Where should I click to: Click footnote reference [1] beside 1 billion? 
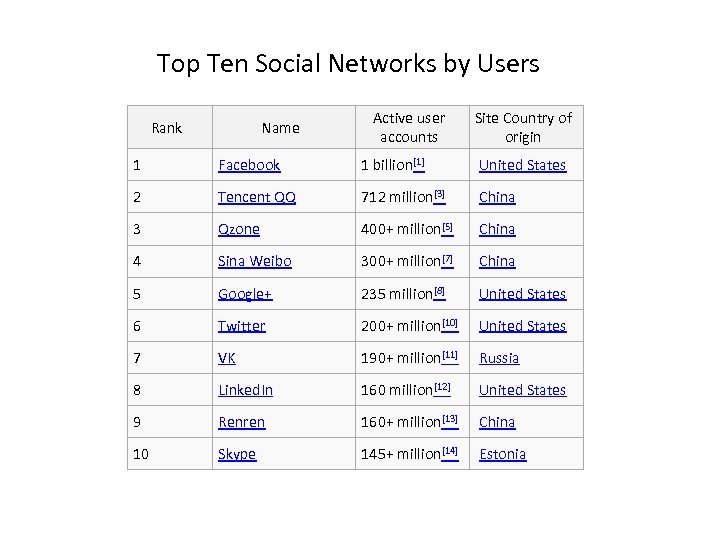pos(419,162)
